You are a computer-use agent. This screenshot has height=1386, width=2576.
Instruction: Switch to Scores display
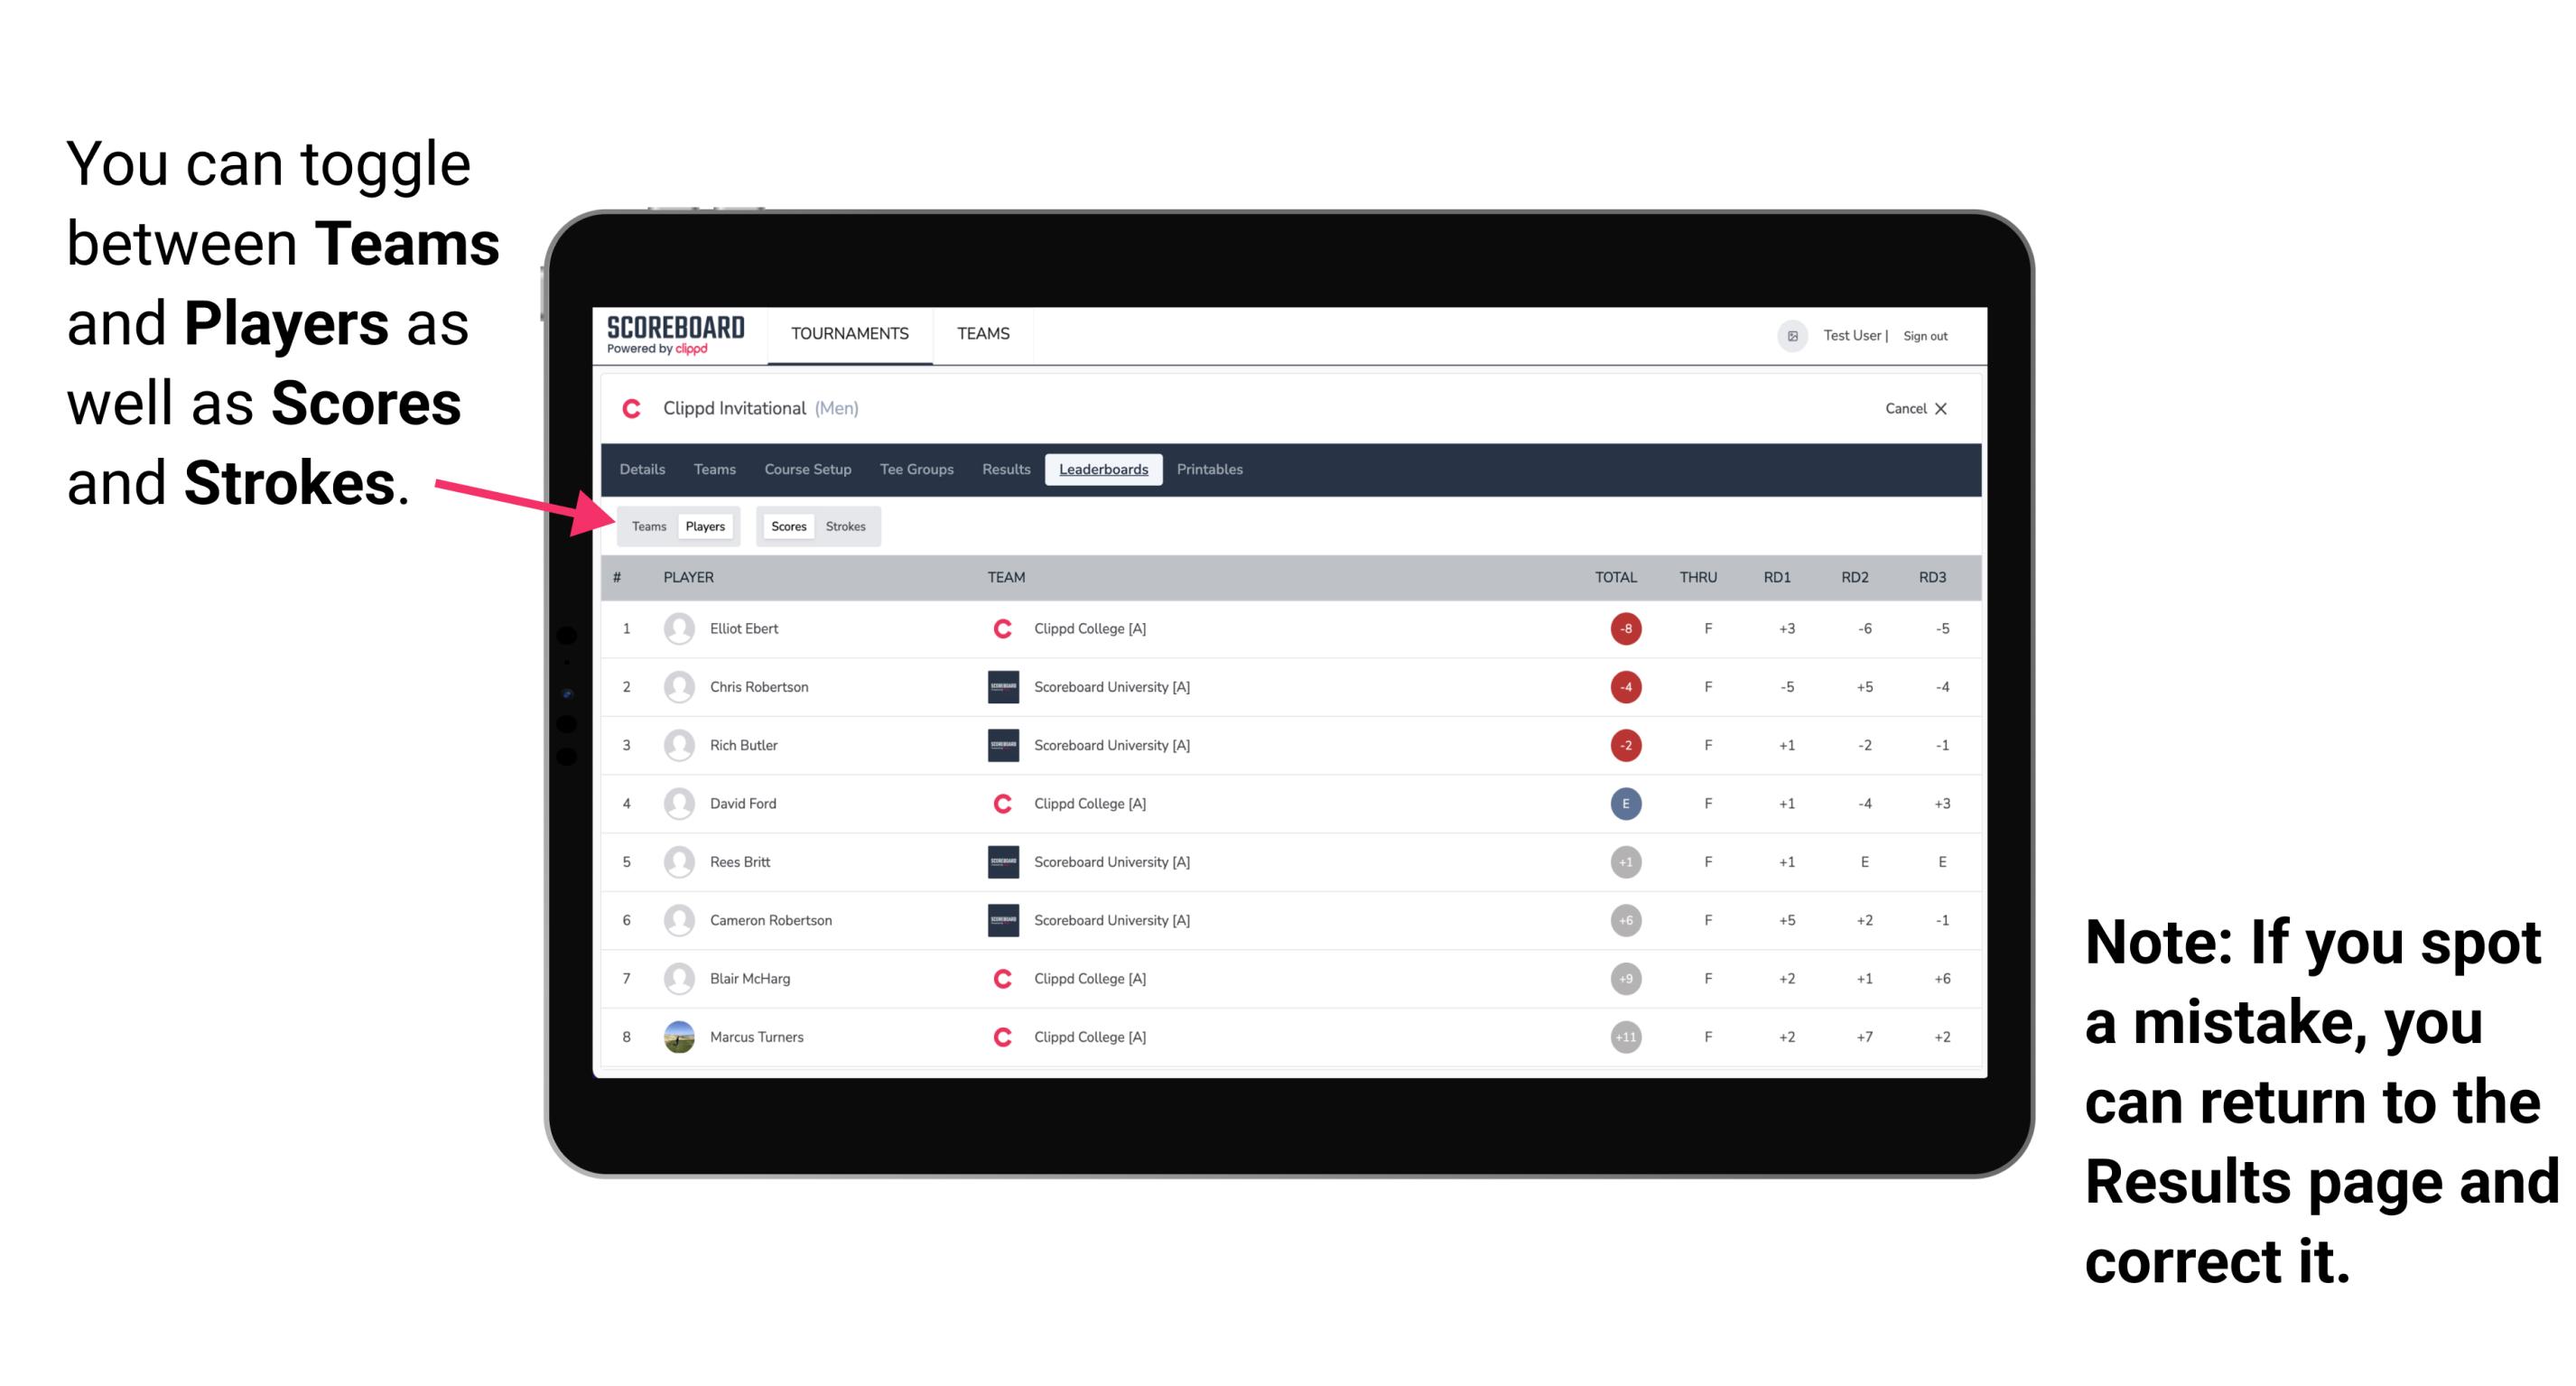(785, 526)
